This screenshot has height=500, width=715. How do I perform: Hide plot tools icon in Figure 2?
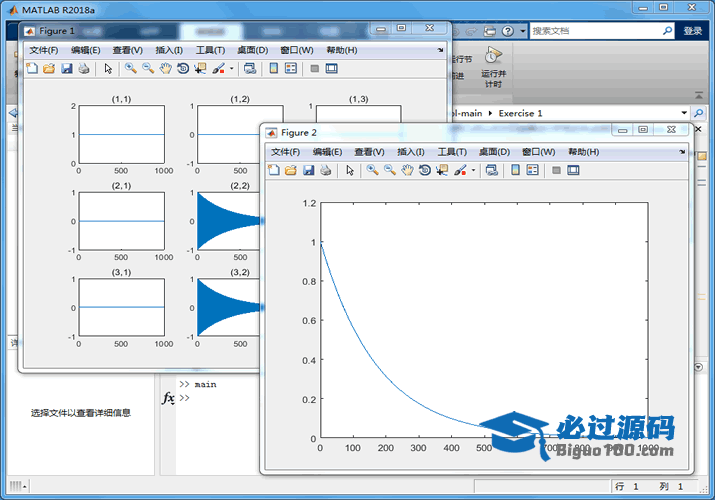click(556, 170)
